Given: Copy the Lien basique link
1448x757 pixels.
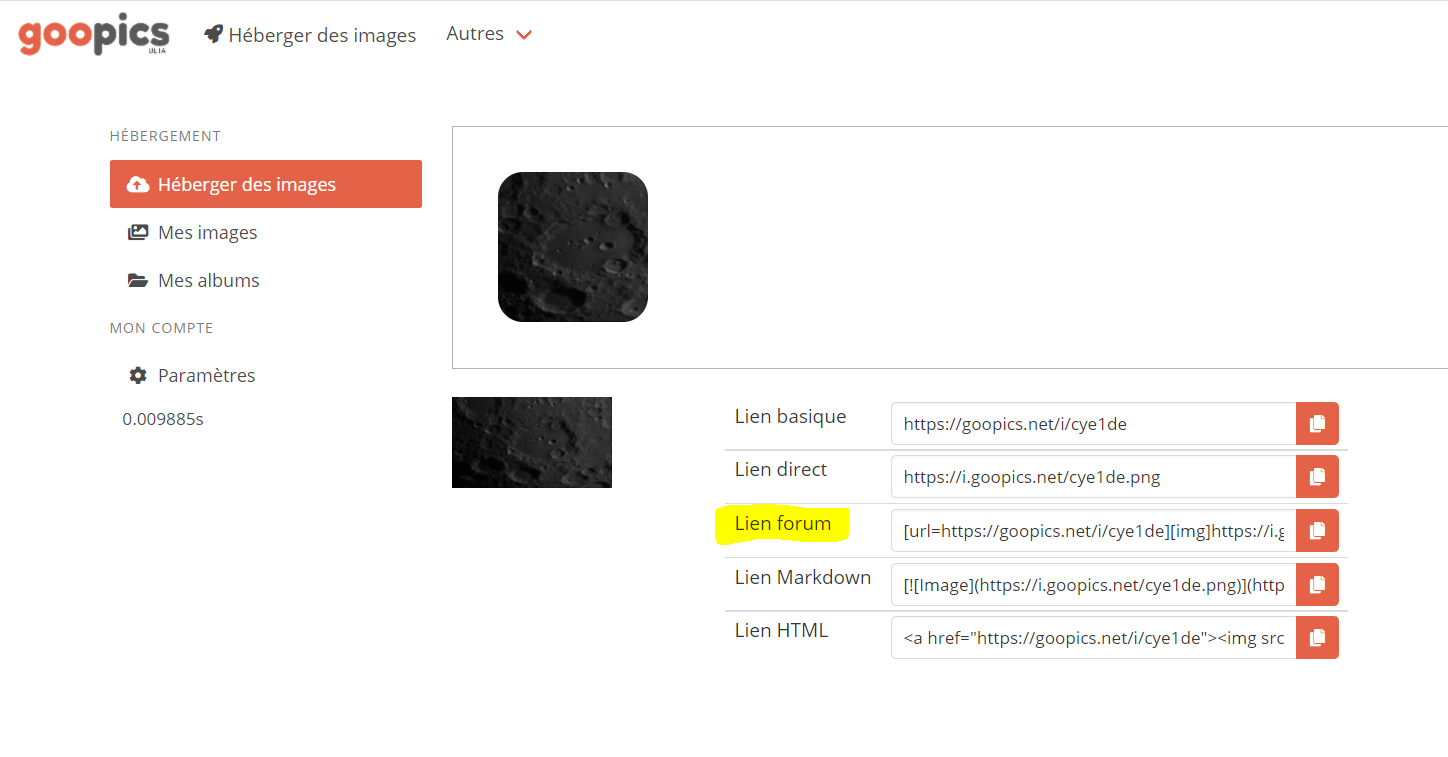Looking at the screenshot, I should coord(1317,424).
